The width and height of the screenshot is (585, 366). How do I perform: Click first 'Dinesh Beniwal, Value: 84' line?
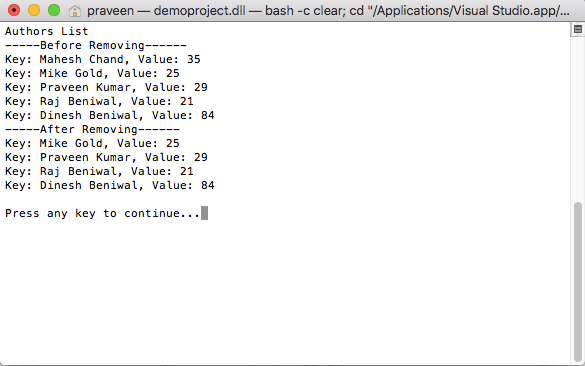(110, 115)
